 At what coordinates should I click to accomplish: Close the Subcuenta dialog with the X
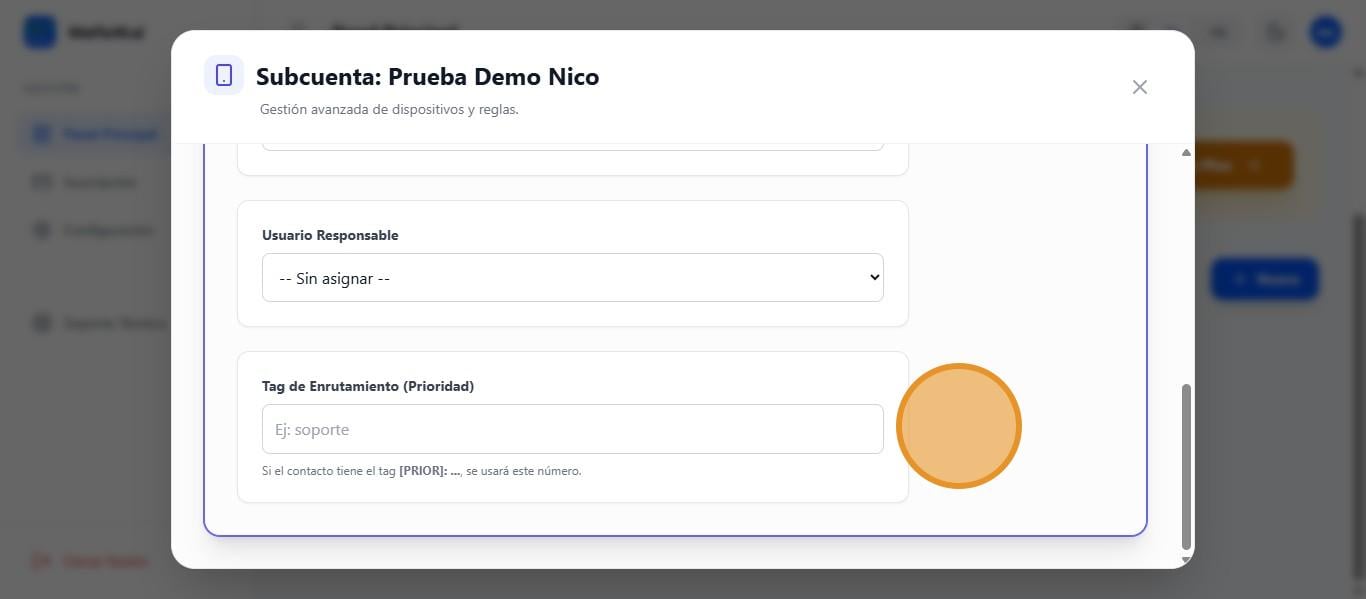point(1139,87)
